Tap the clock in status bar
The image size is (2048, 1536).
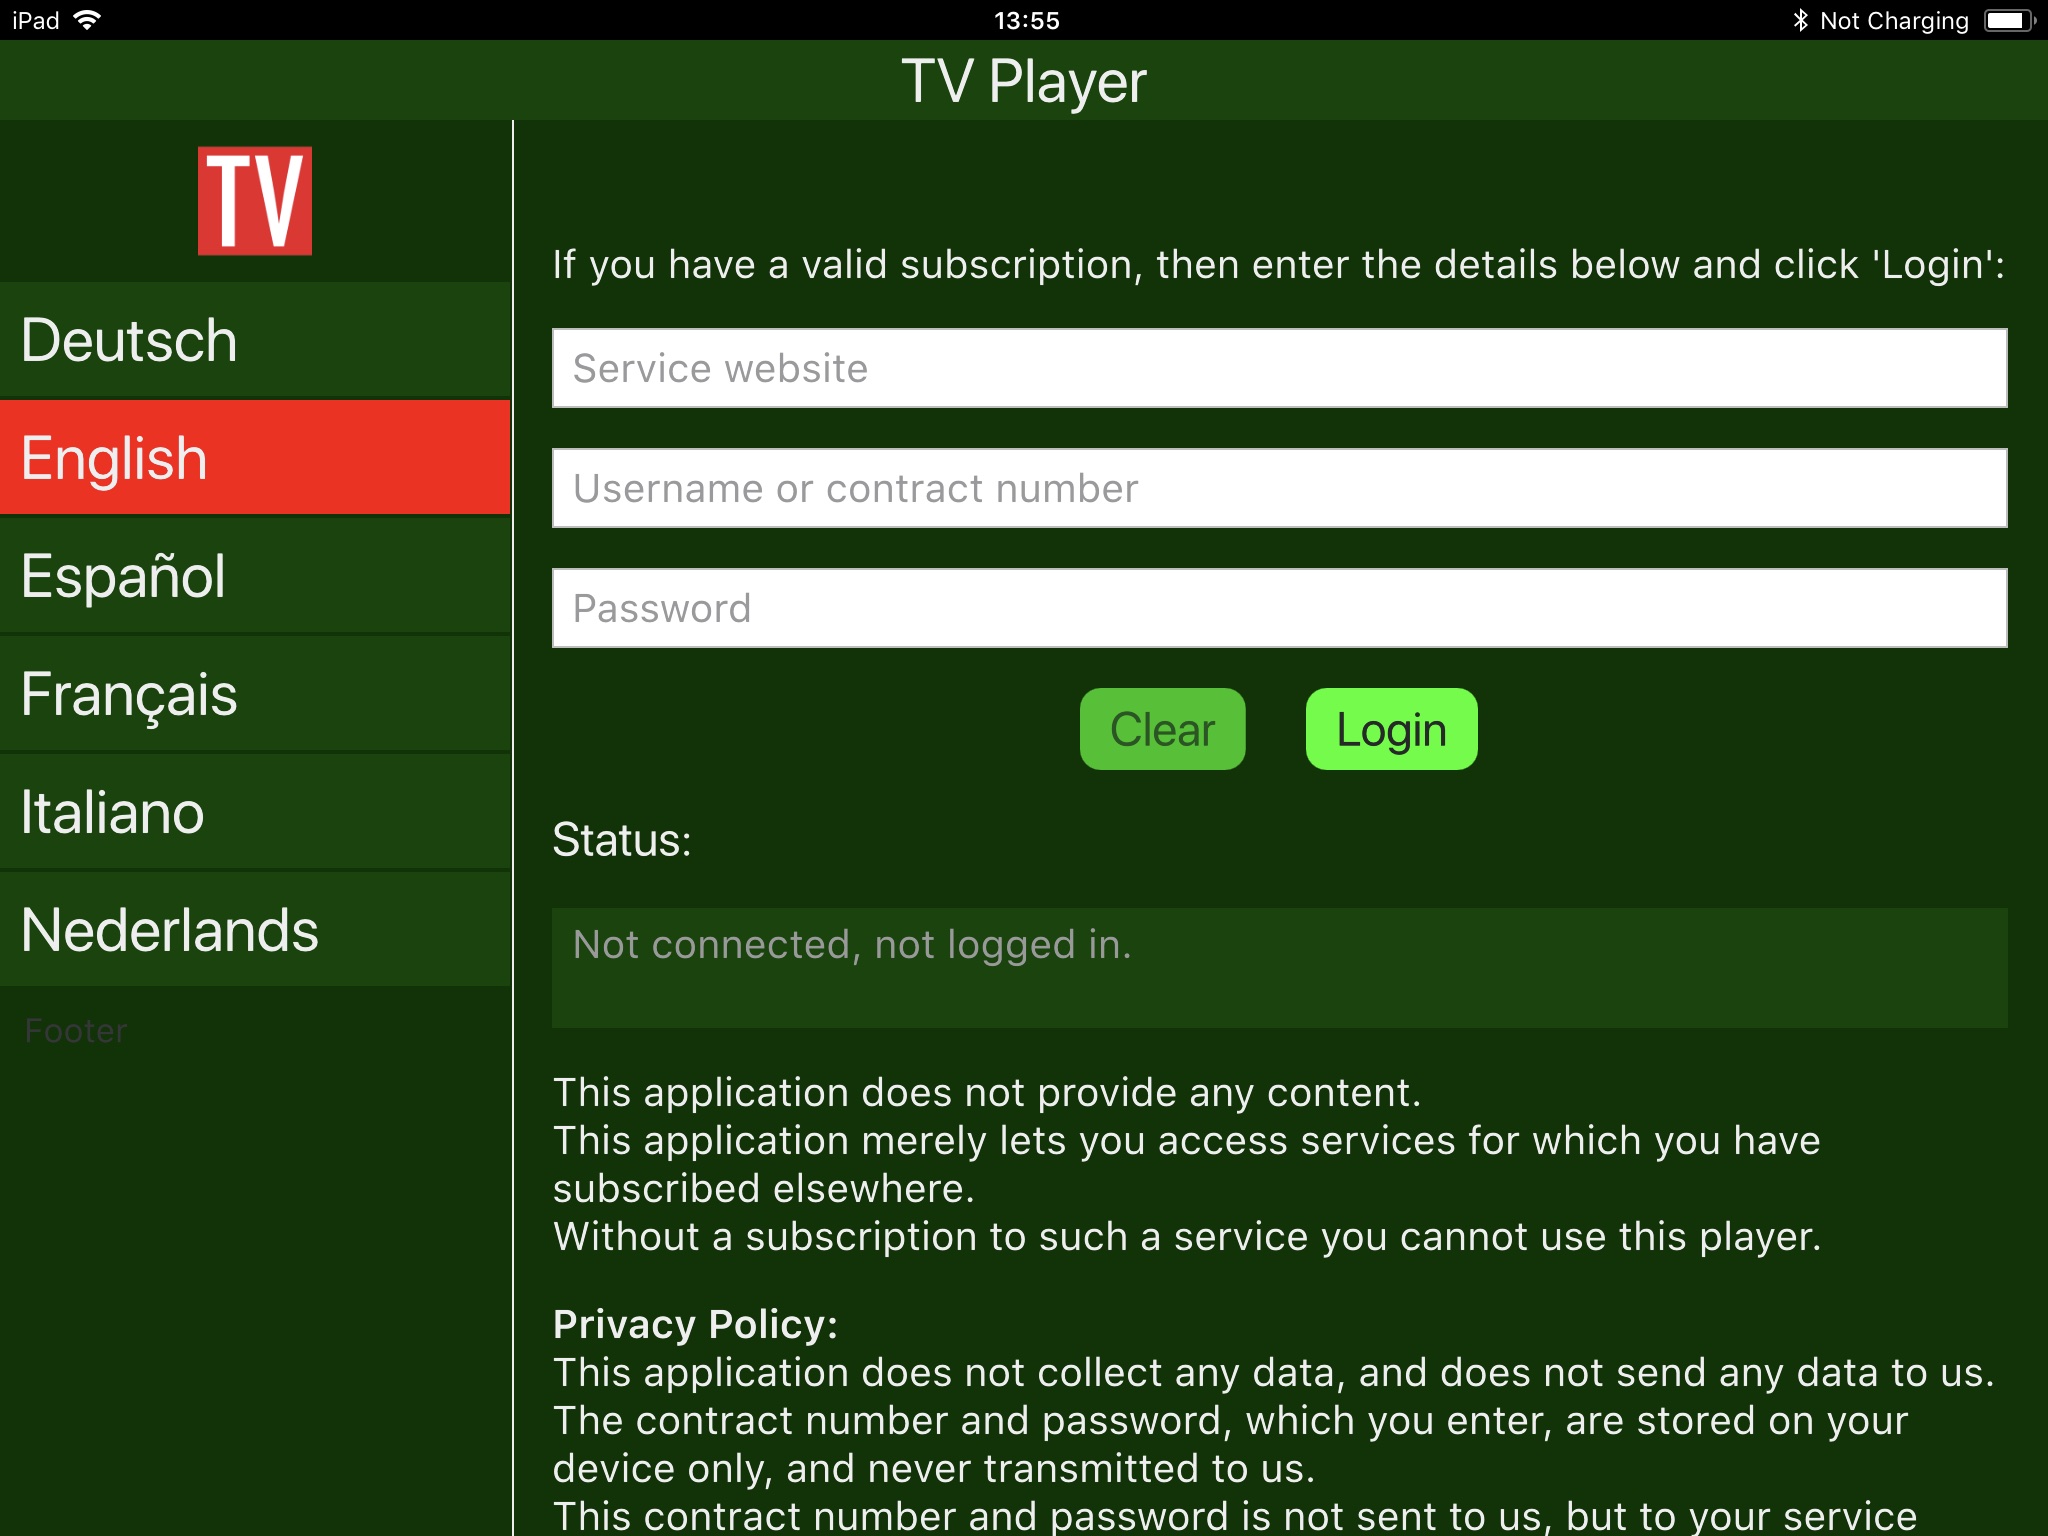click(x=1026, y=20)
